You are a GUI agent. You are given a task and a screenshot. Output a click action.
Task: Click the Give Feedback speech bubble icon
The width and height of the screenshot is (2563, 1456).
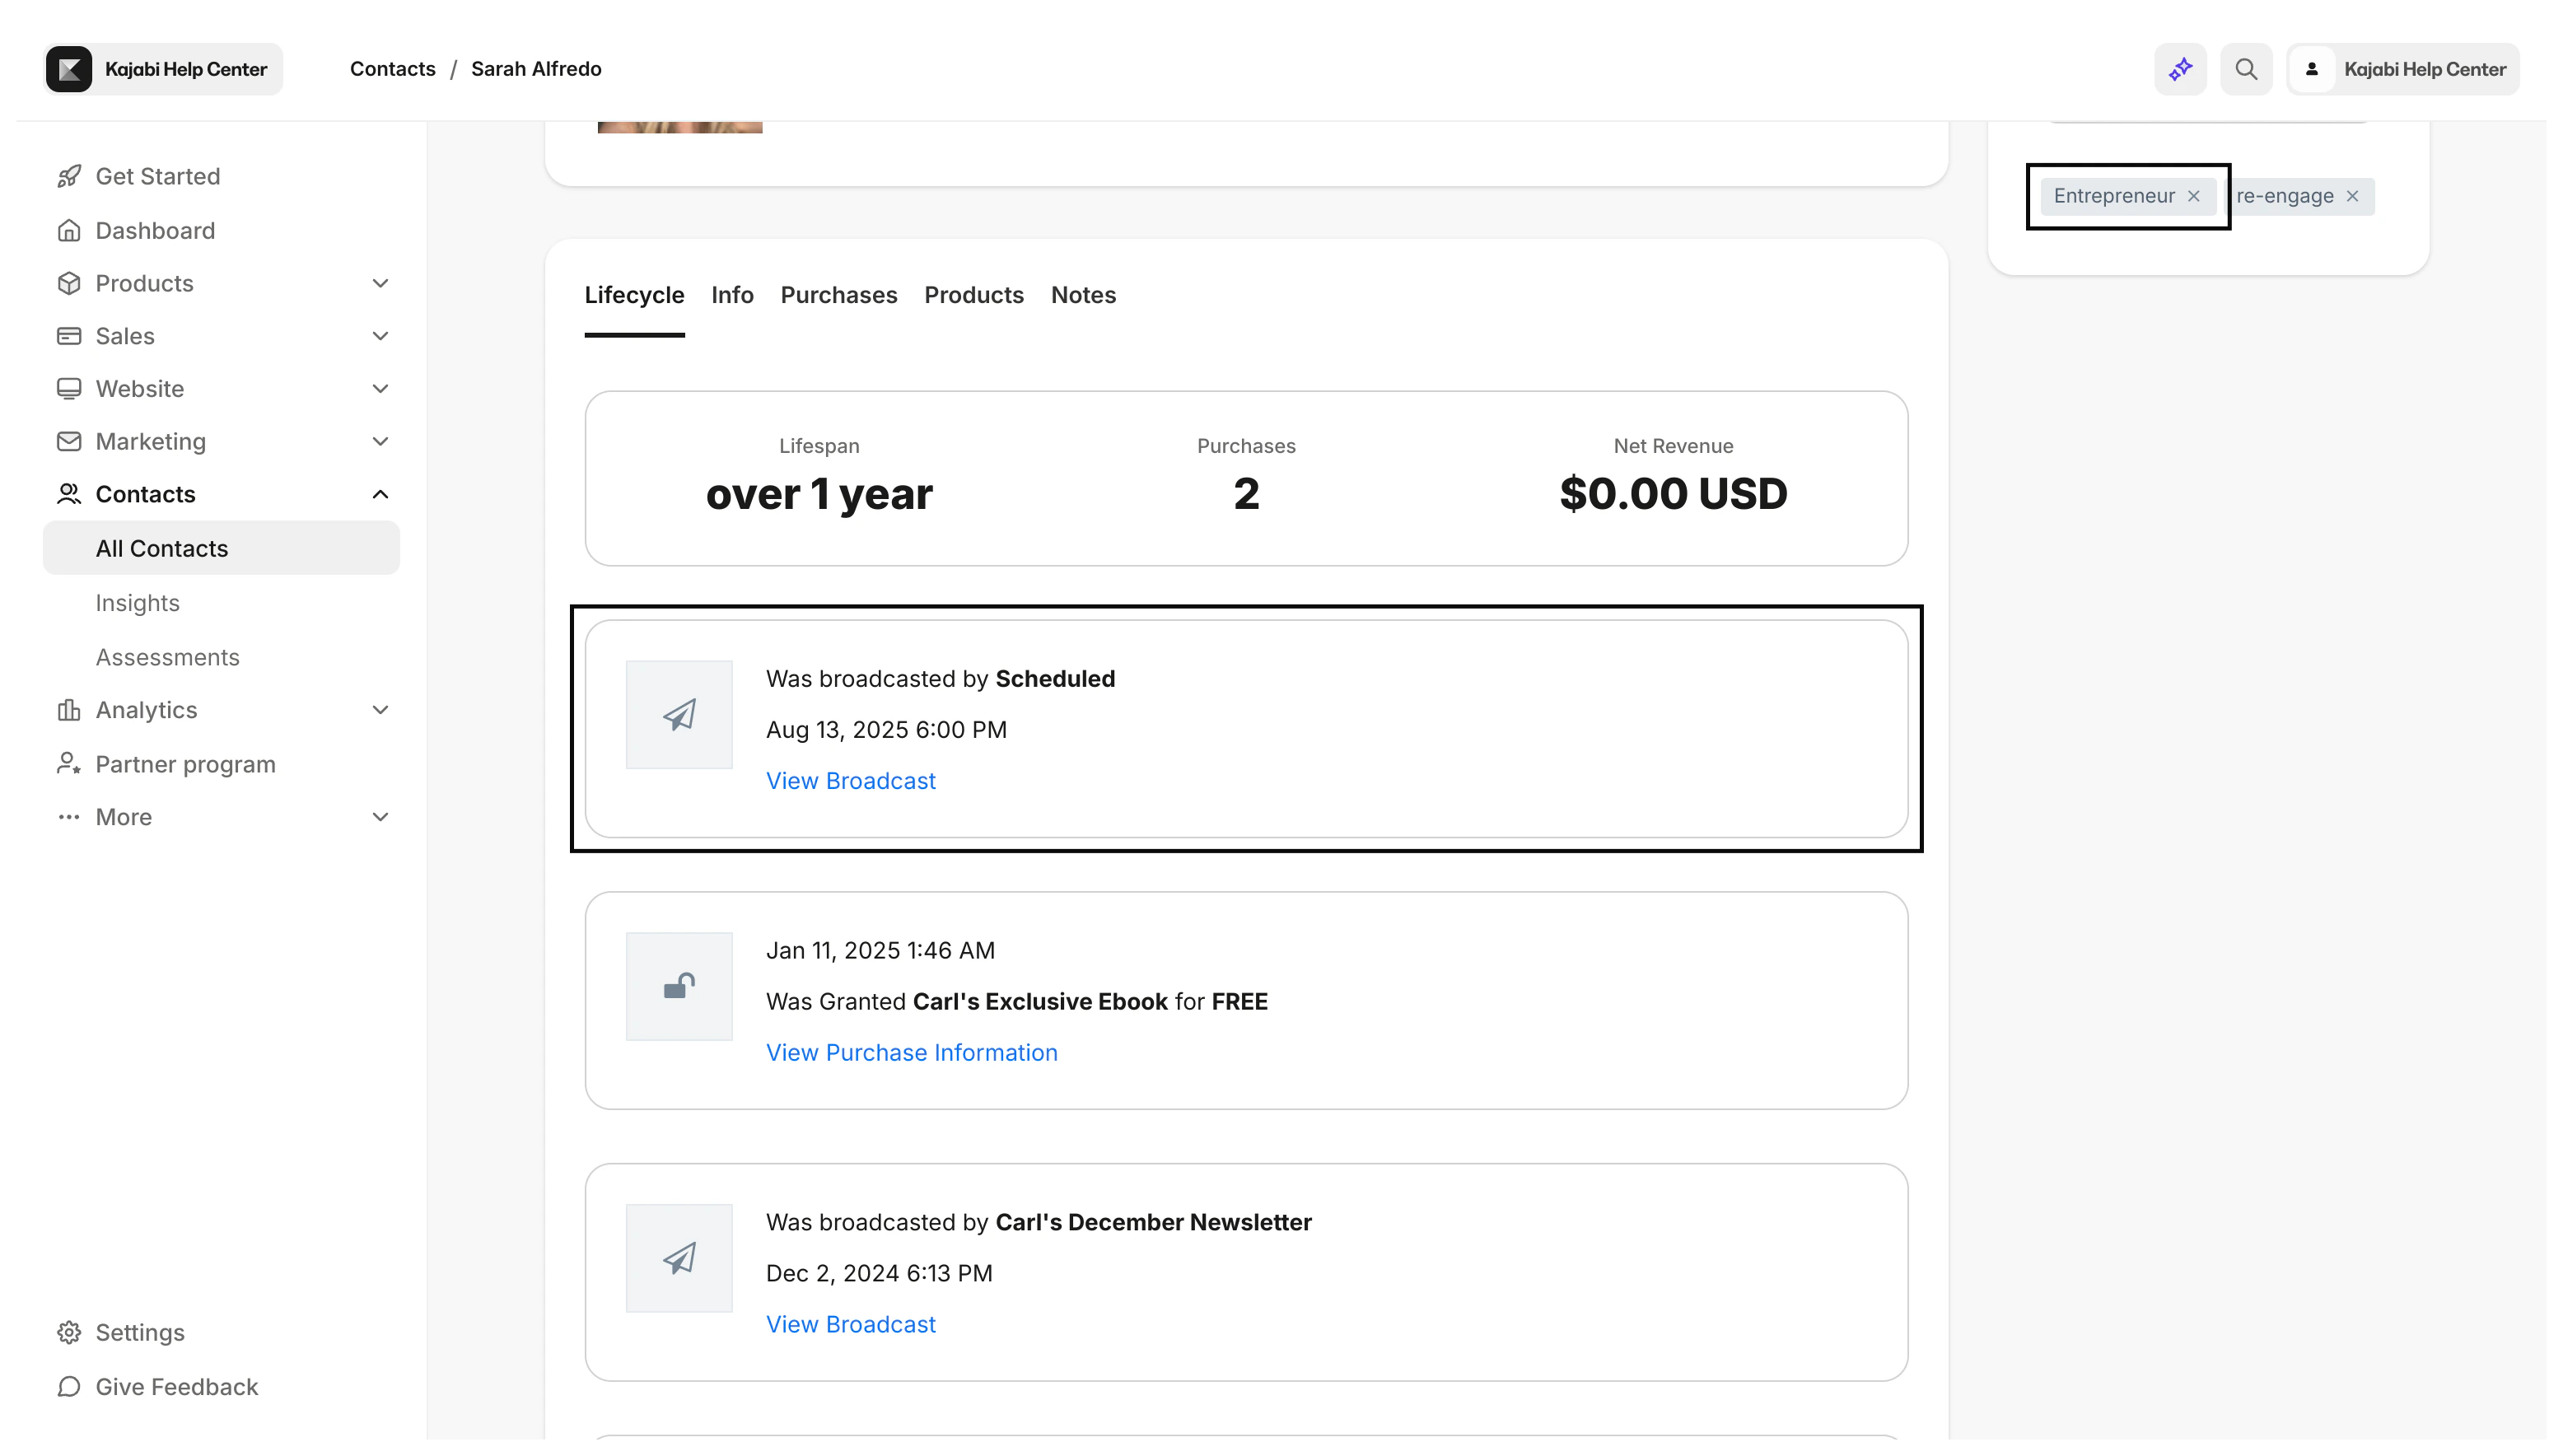68,1387
